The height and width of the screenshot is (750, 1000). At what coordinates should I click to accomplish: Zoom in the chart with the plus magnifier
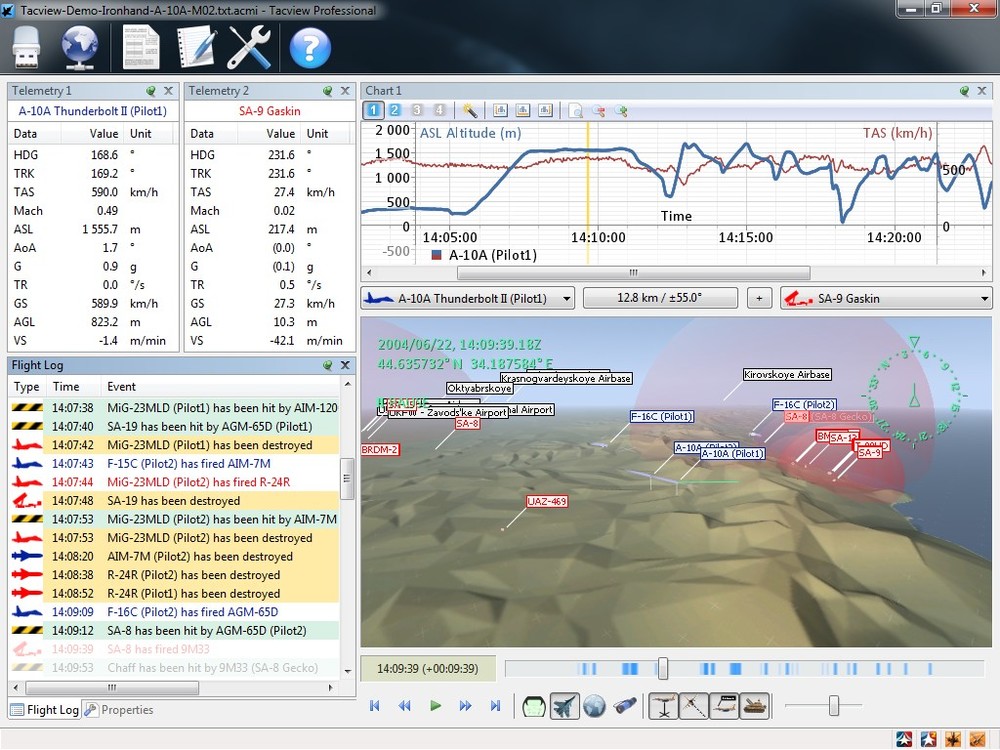[621, 111]
